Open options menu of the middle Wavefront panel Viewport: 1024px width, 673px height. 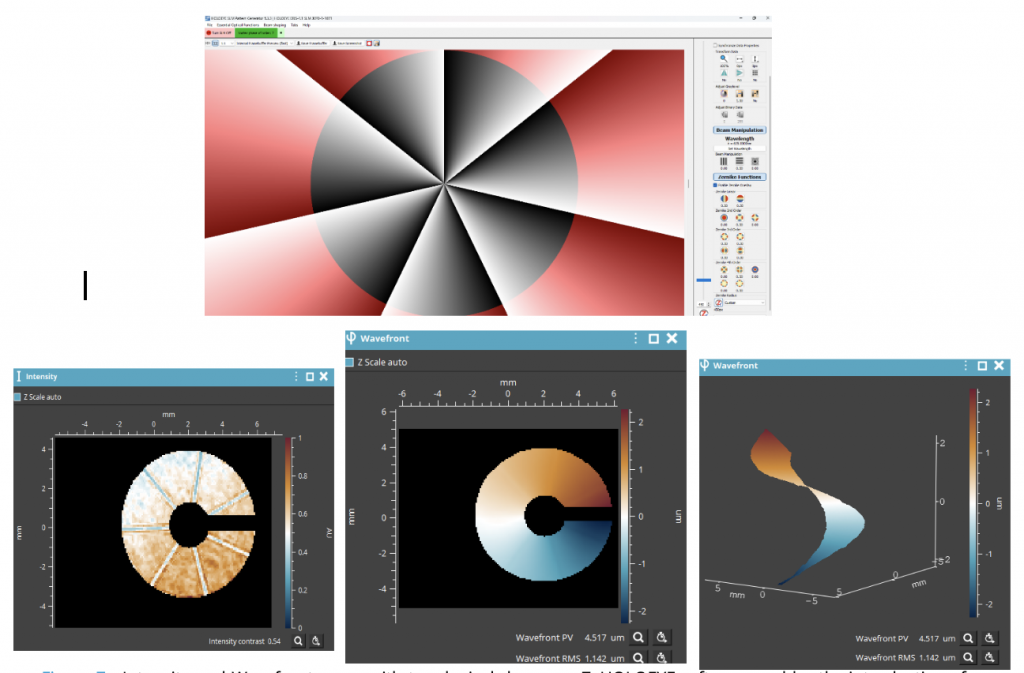(x=634, y=339)
